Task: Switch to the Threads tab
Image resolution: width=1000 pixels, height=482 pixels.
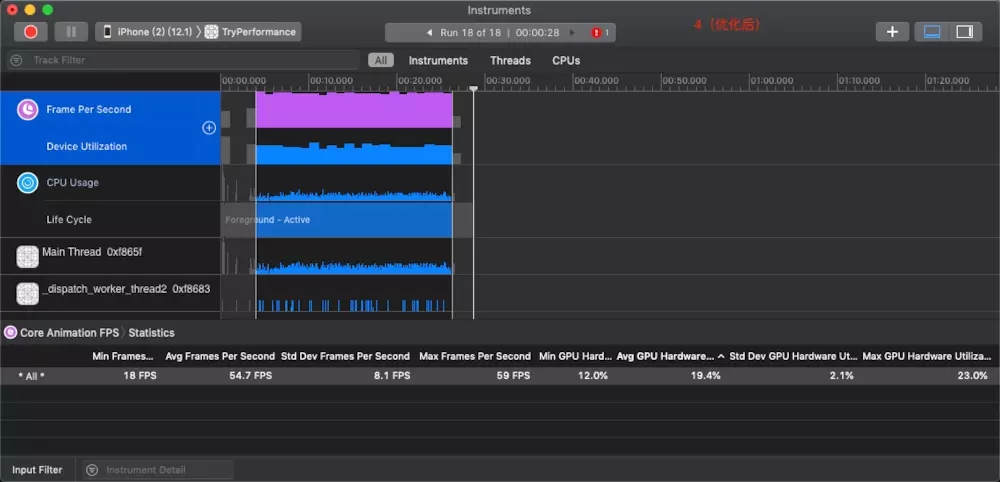Action: tap(510, 61)
